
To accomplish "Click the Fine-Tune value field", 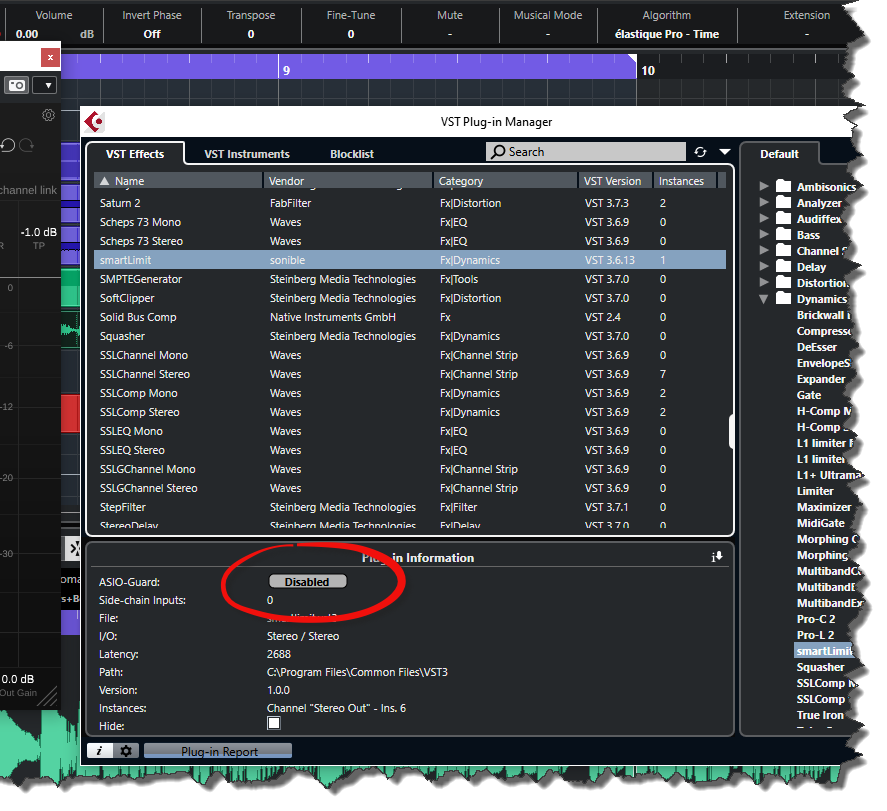I will 351,34.
